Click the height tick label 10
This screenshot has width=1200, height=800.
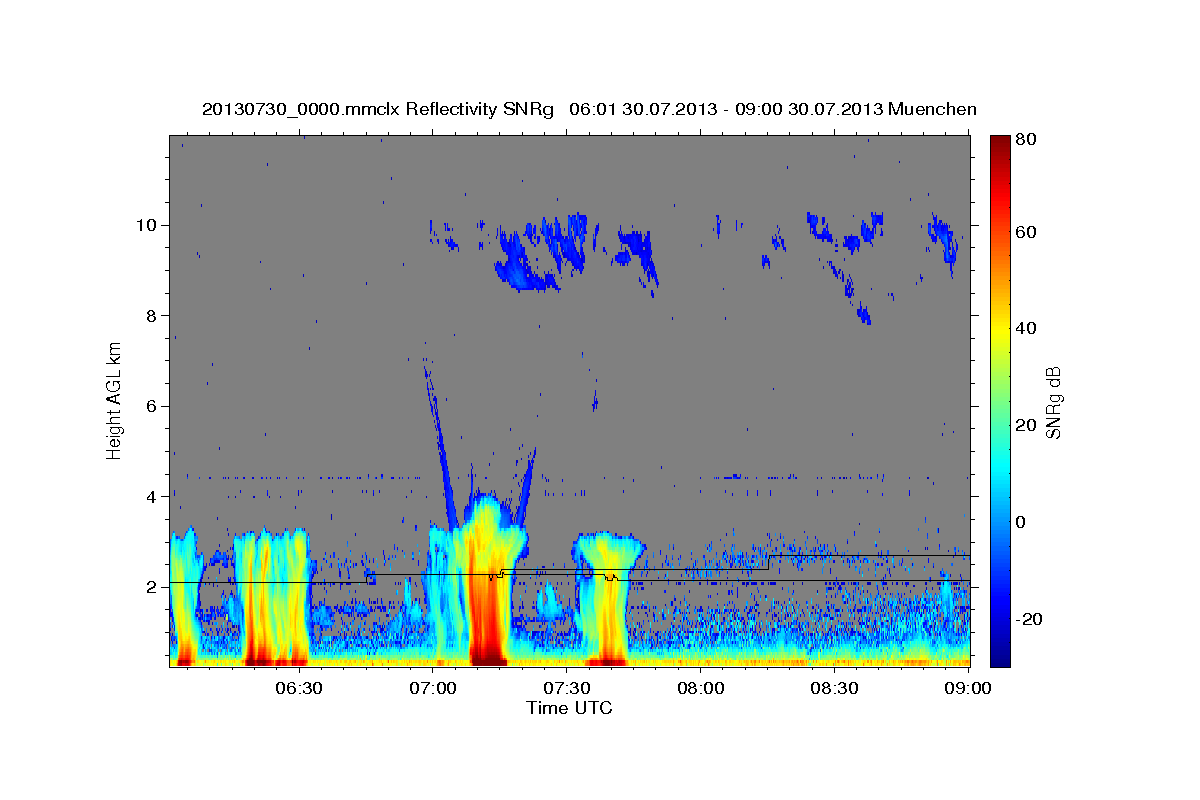pos(144,224)
